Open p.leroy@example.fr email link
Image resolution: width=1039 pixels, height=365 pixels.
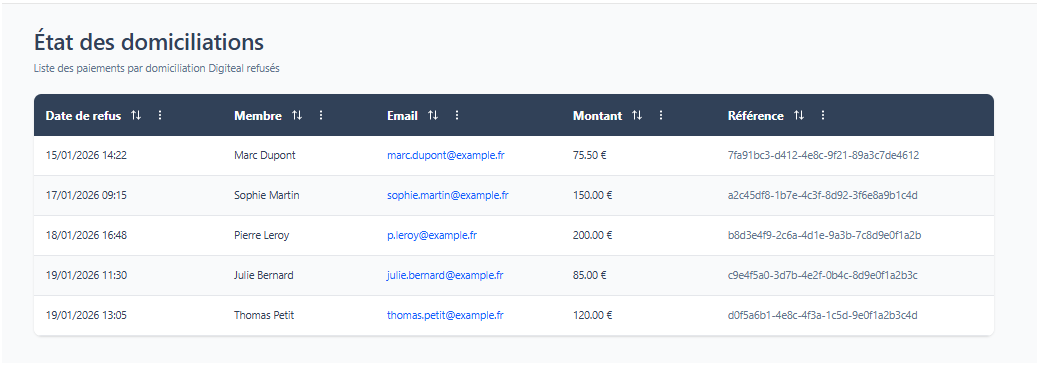click(432, 235)
